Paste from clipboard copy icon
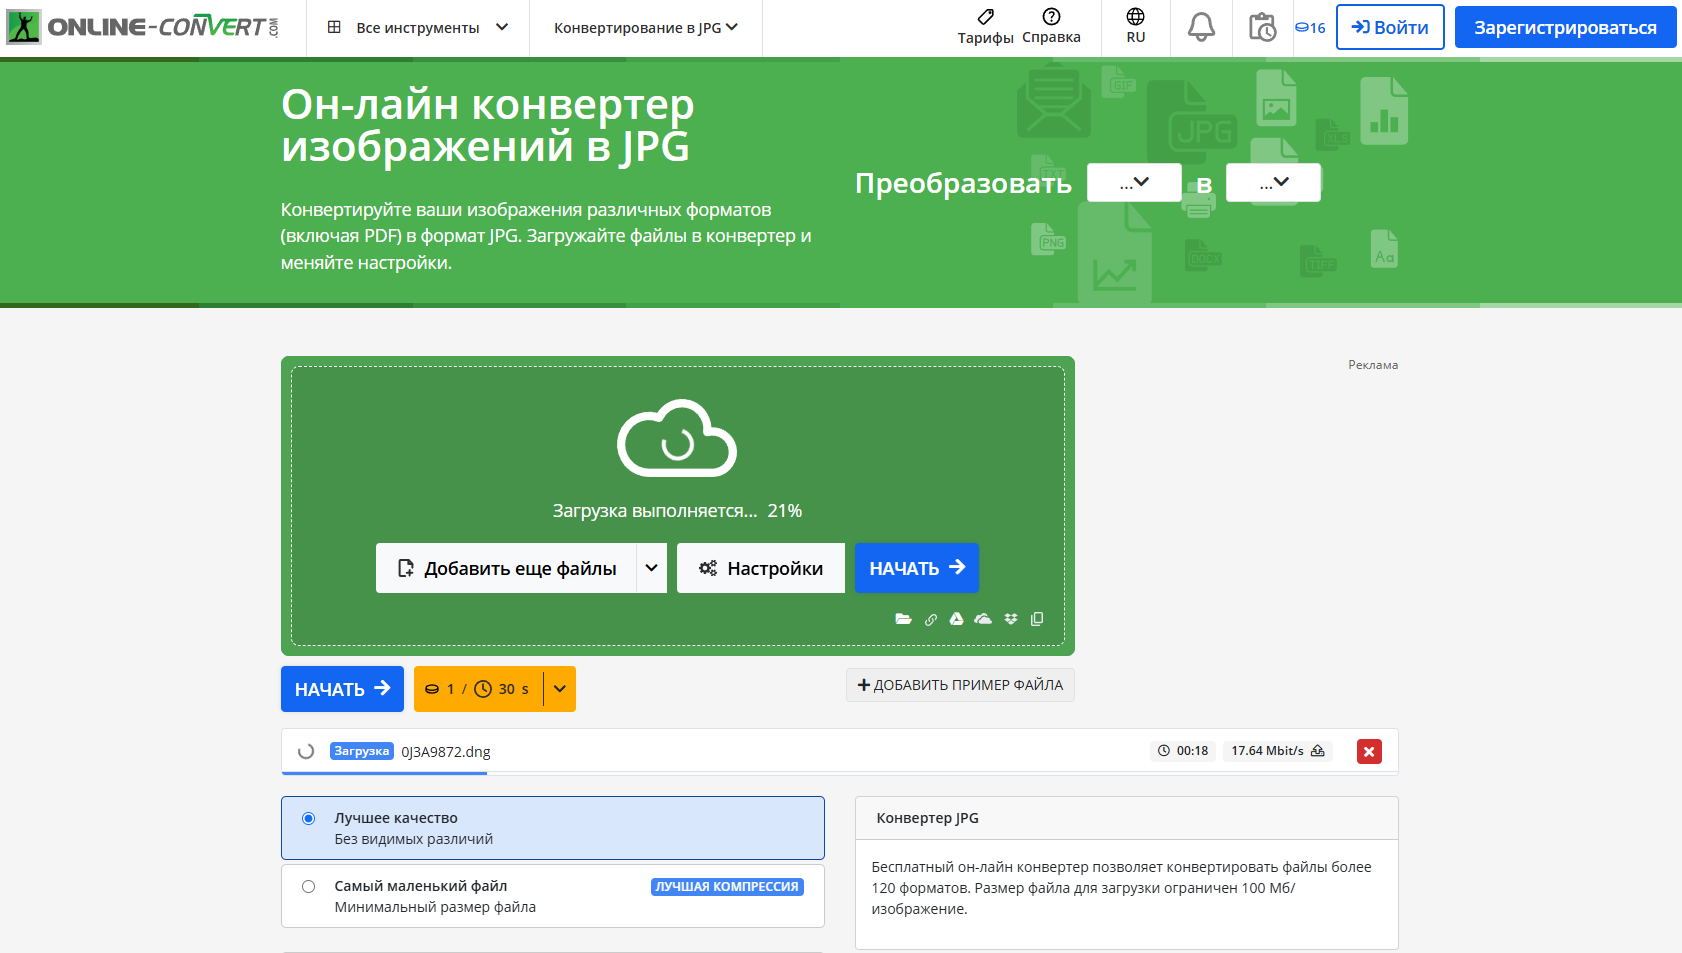The width and height of the screenshot is (1682, 953). click(x=1037, y=619)
